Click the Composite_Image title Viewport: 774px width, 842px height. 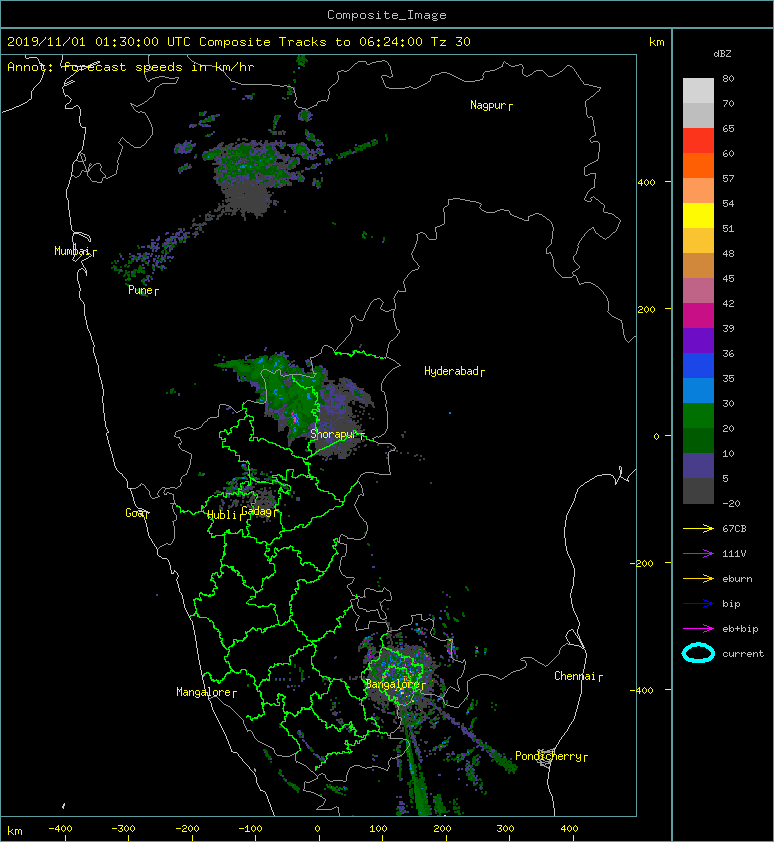click(387, 15)
